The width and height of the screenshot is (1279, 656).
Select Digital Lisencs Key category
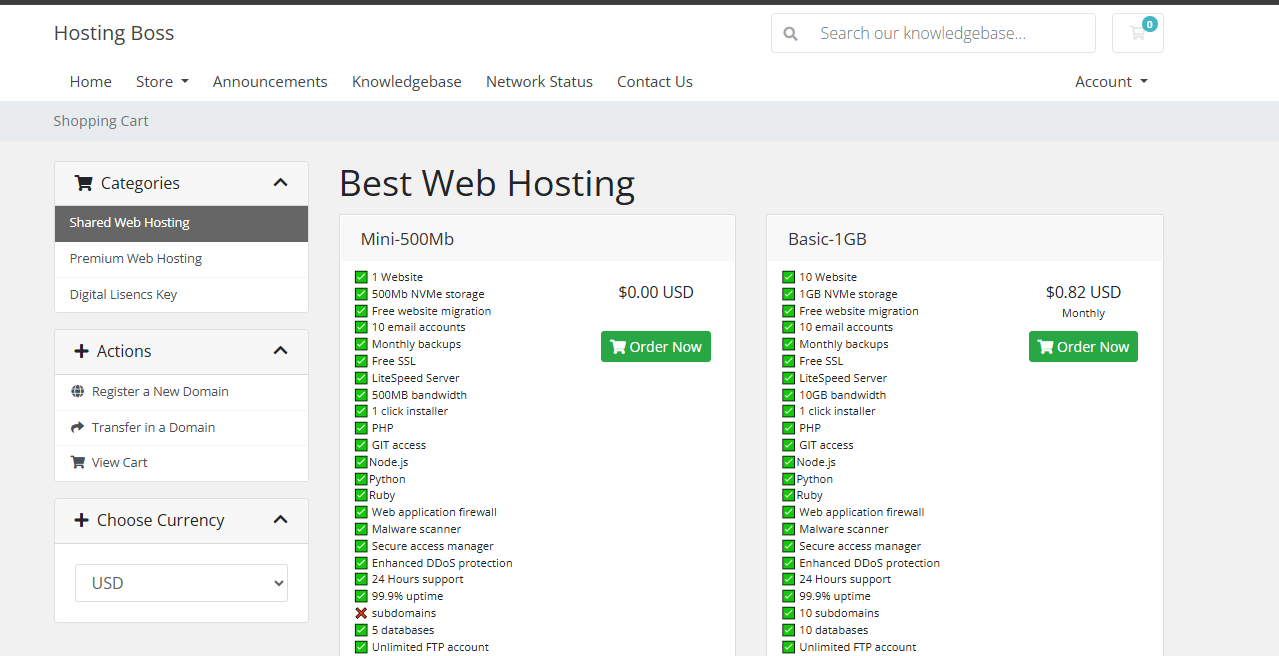[181, 295]
